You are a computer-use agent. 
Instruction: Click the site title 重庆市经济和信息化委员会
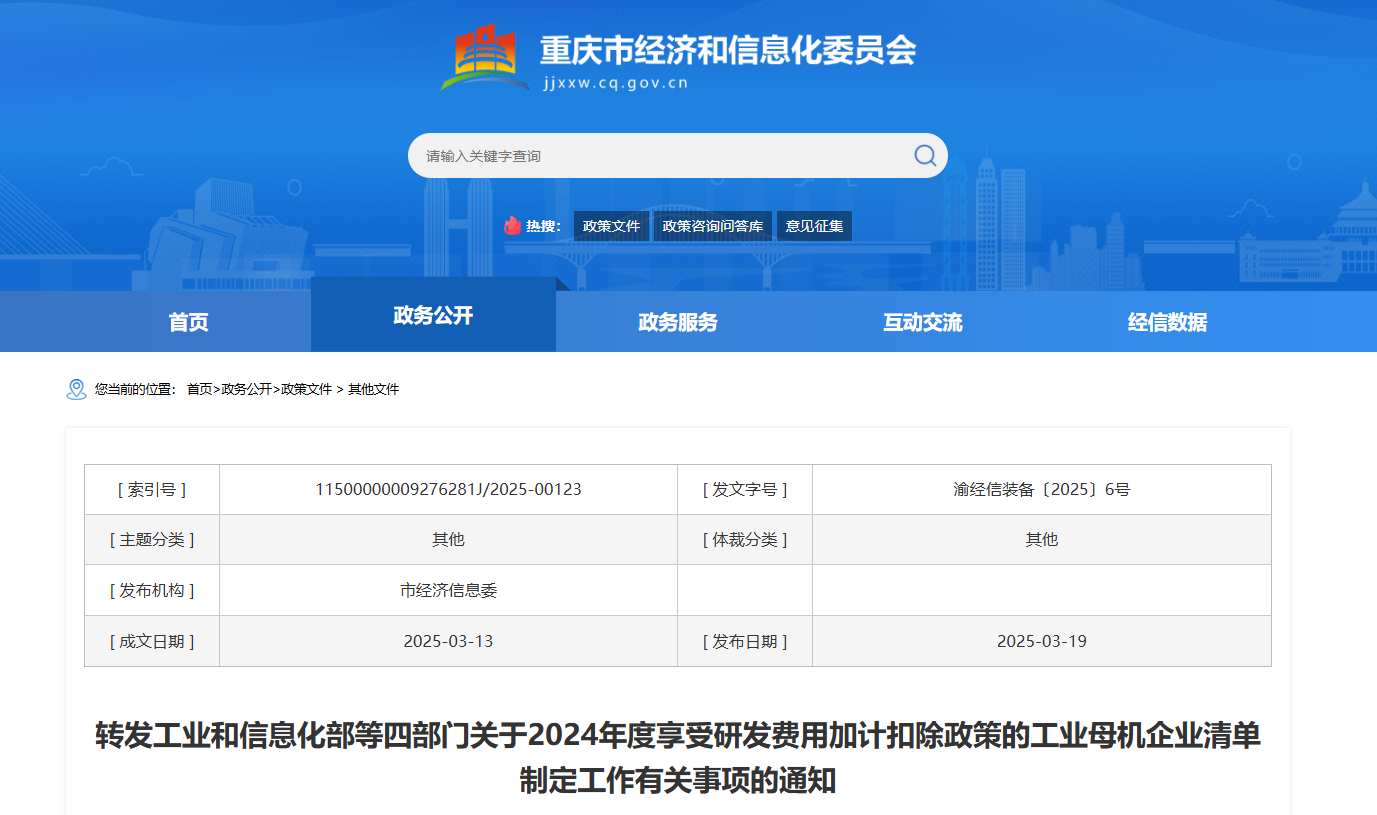point(728,49)
